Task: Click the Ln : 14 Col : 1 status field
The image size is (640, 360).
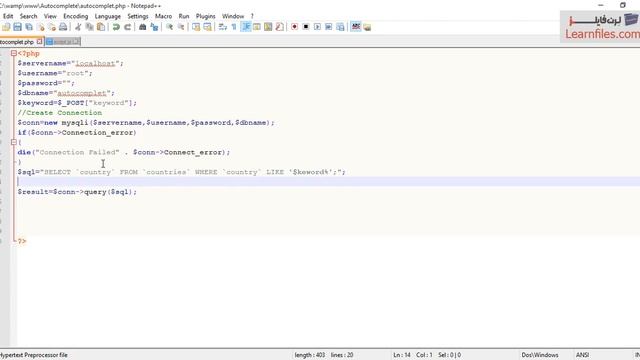Action: (x=413, y=355)
